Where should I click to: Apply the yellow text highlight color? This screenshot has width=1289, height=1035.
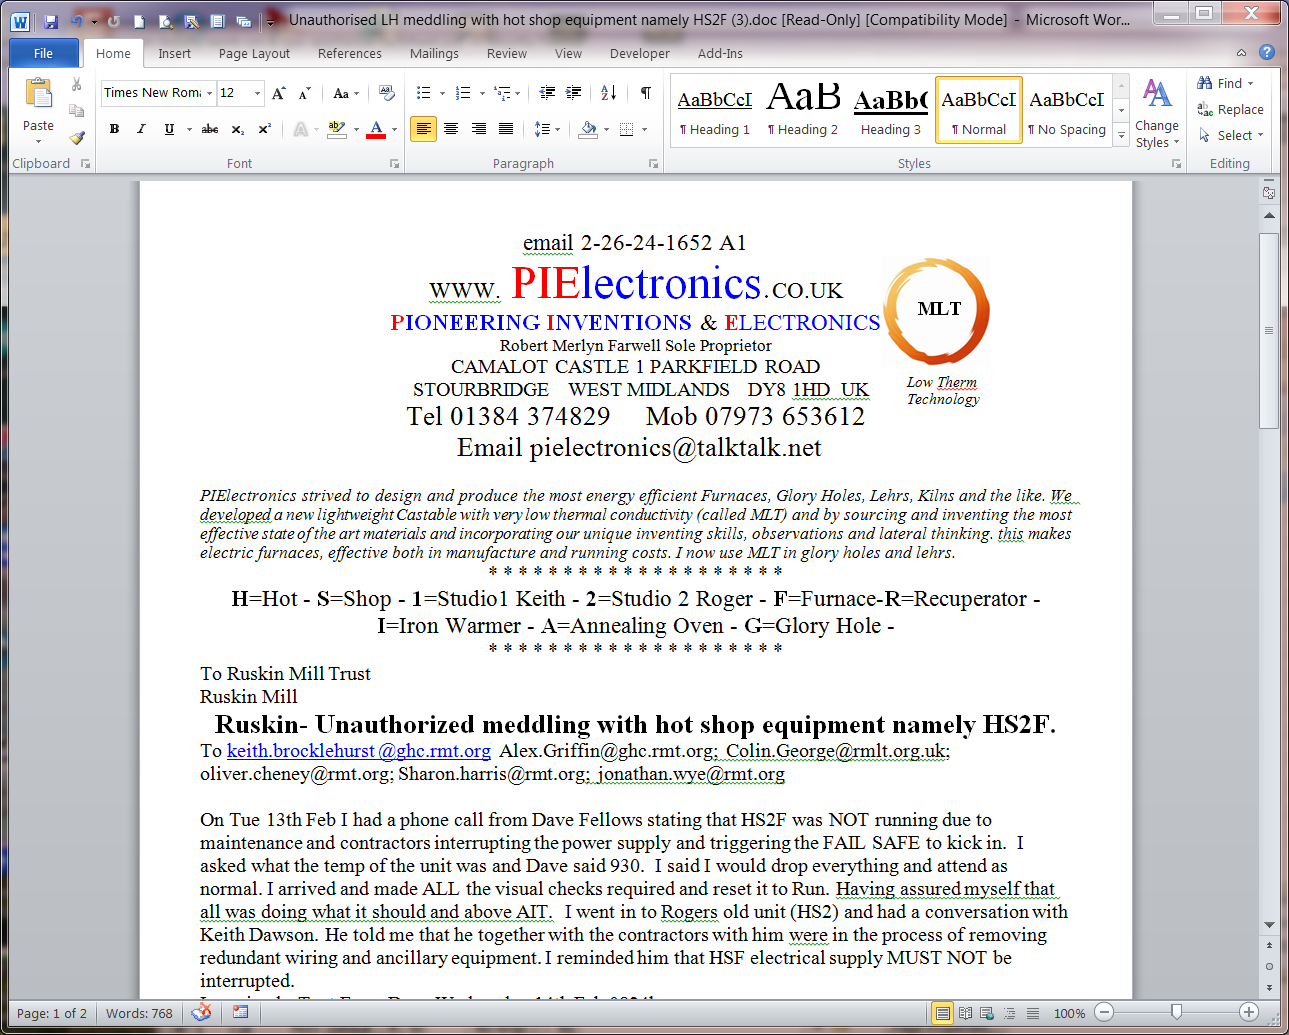click(337, 129)
